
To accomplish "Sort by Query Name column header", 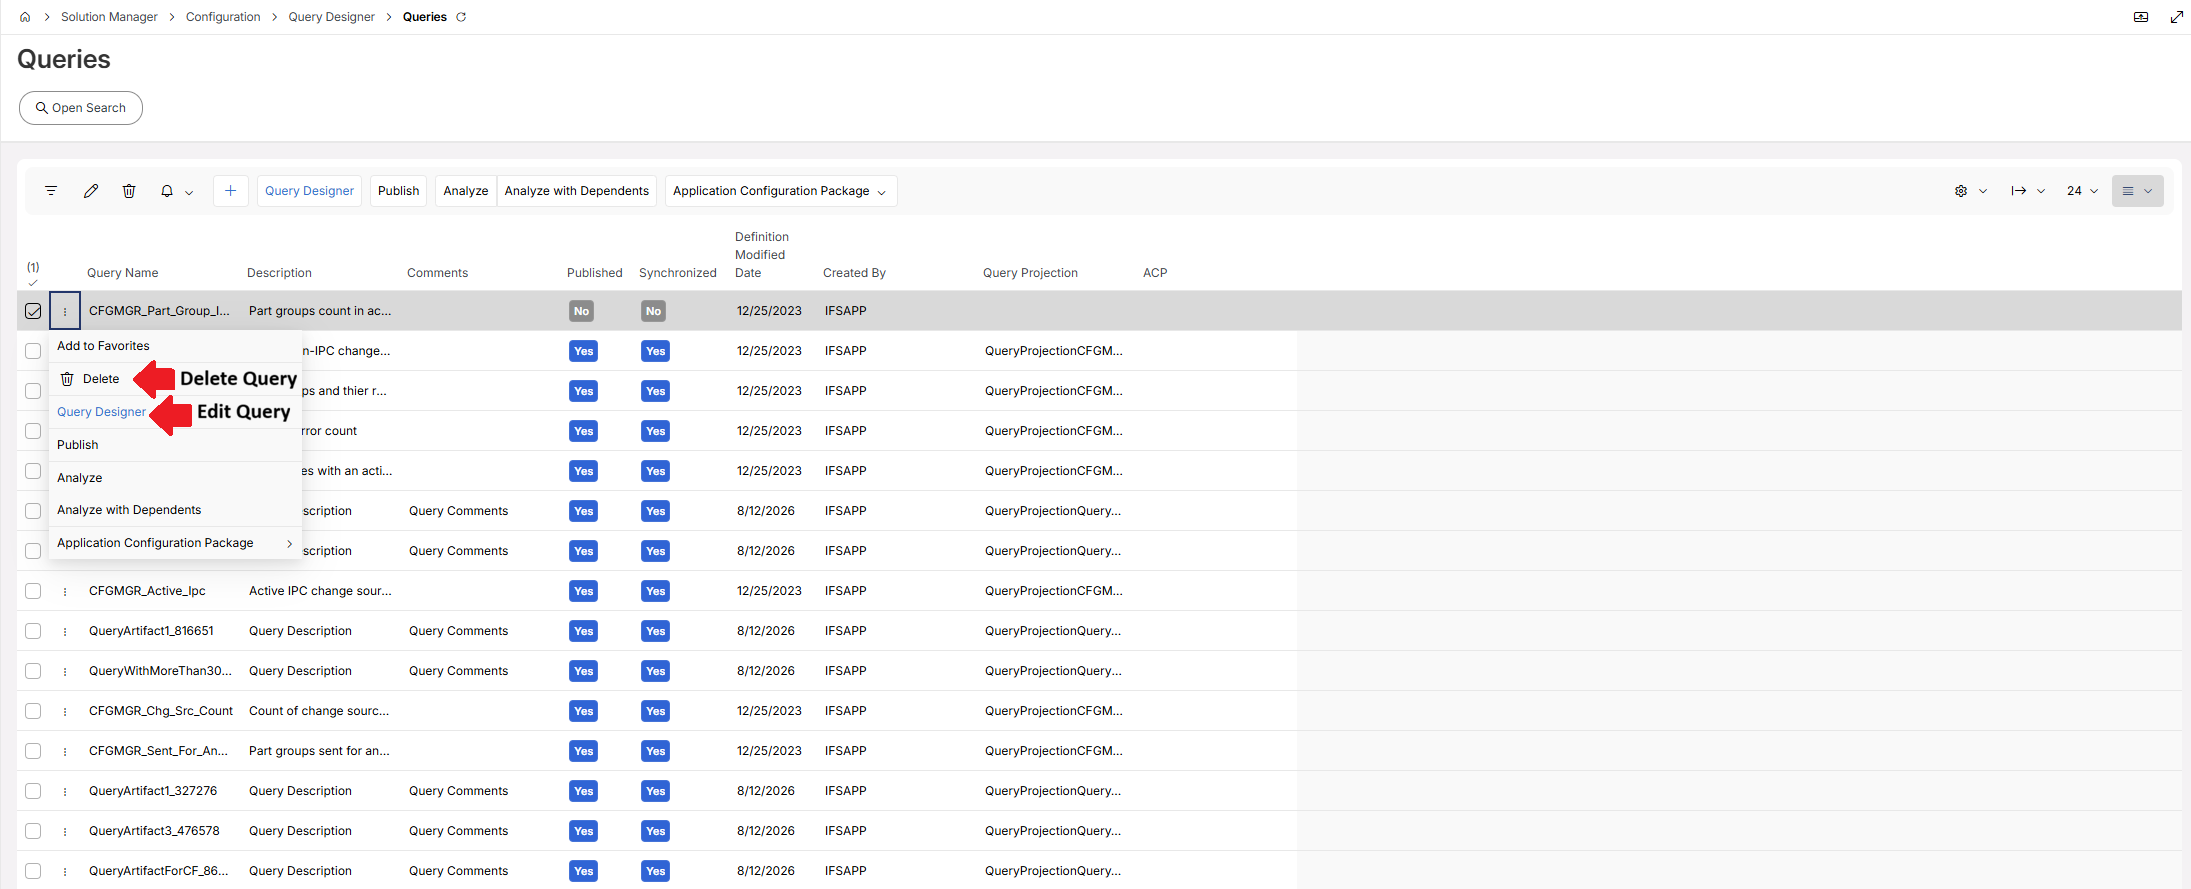I will point(122,273).
